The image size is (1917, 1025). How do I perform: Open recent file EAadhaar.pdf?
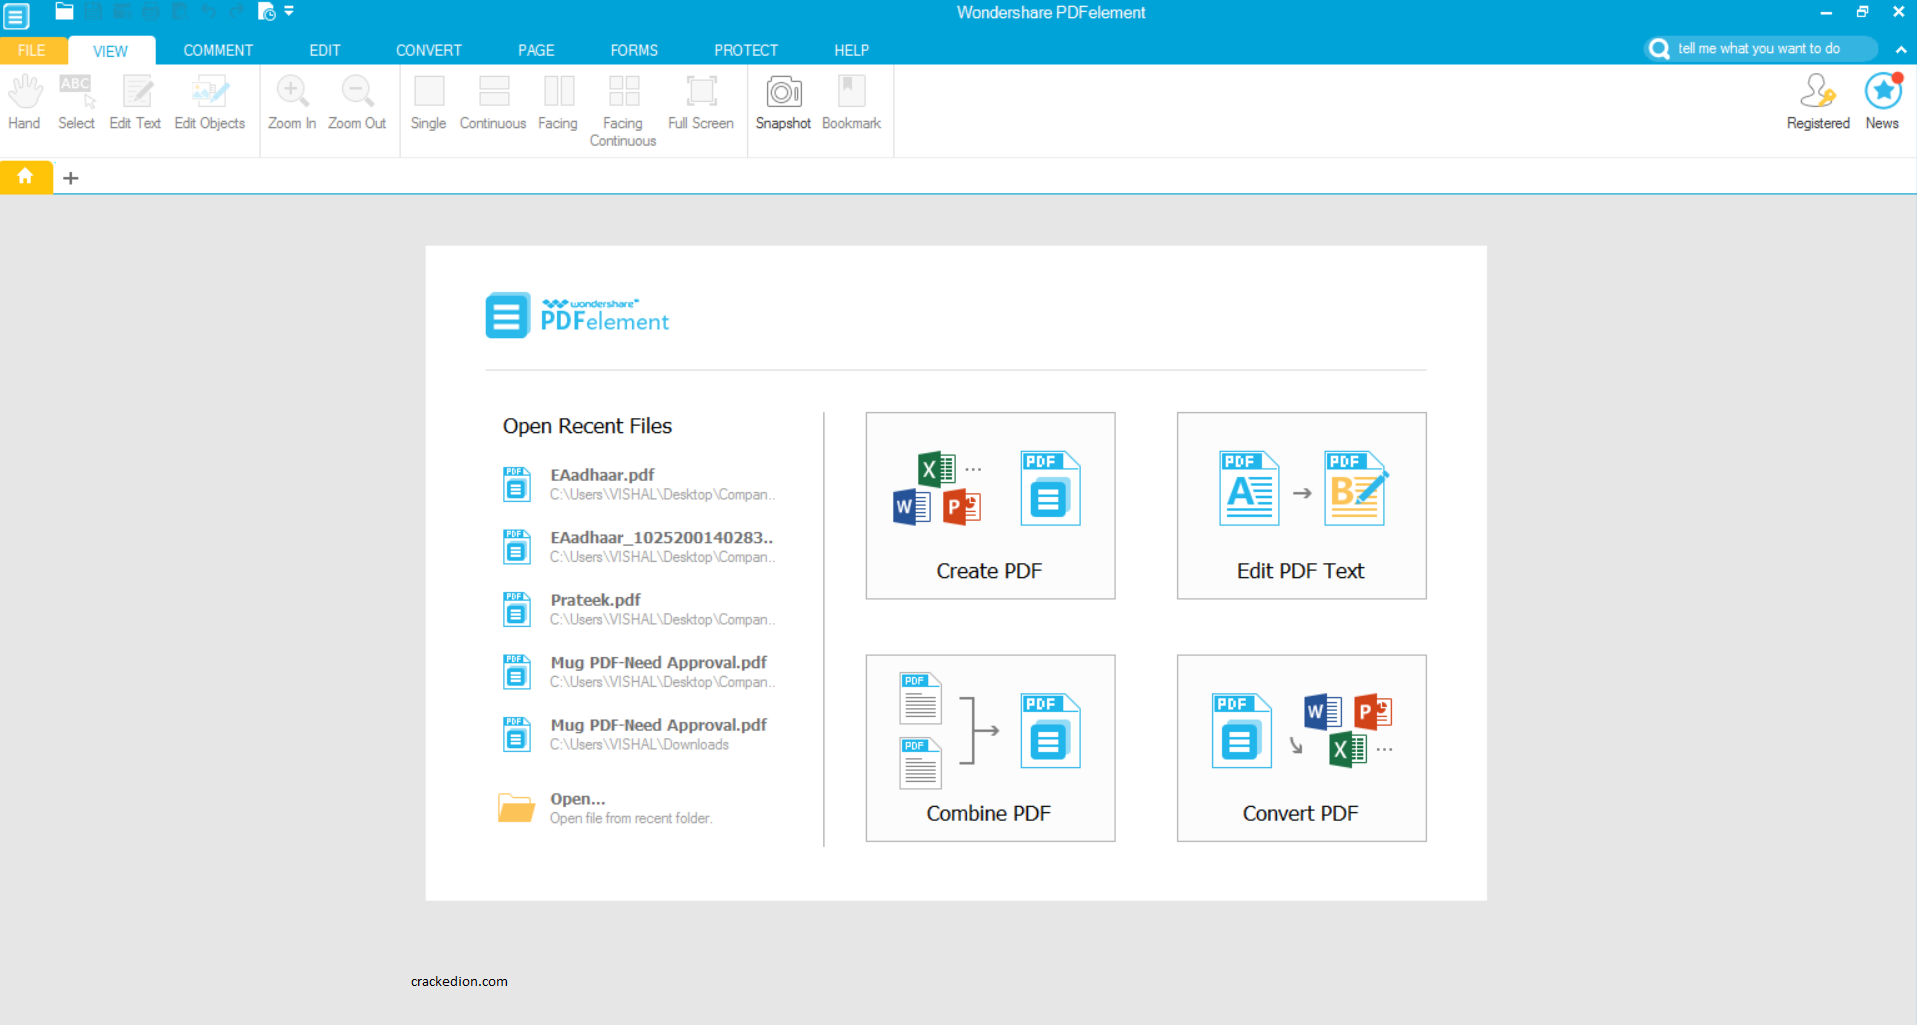click(640, 484)
